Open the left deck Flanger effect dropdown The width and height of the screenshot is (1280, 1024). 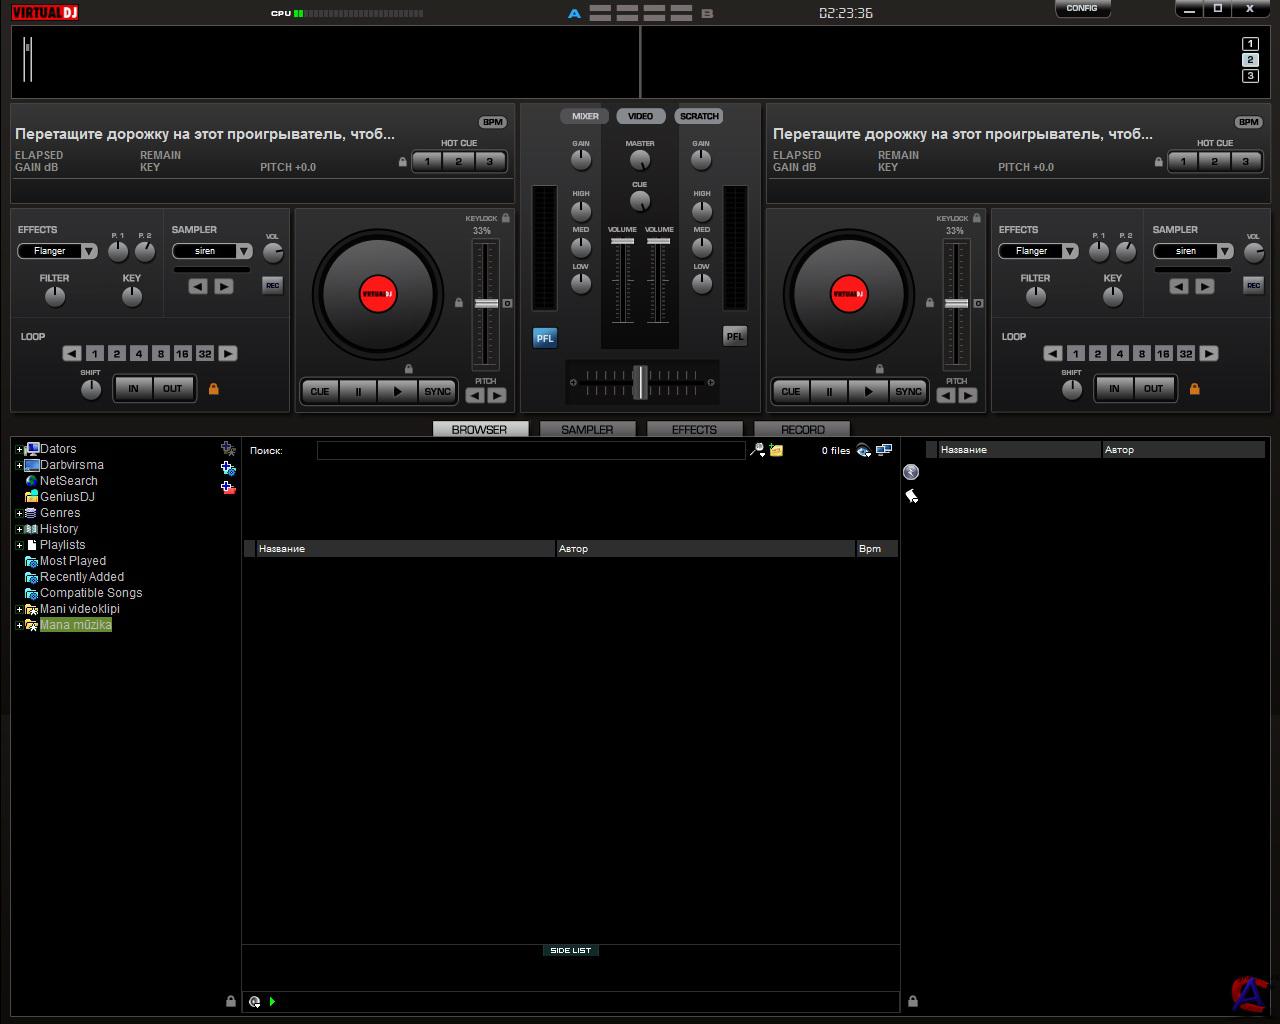coord(88,251)
